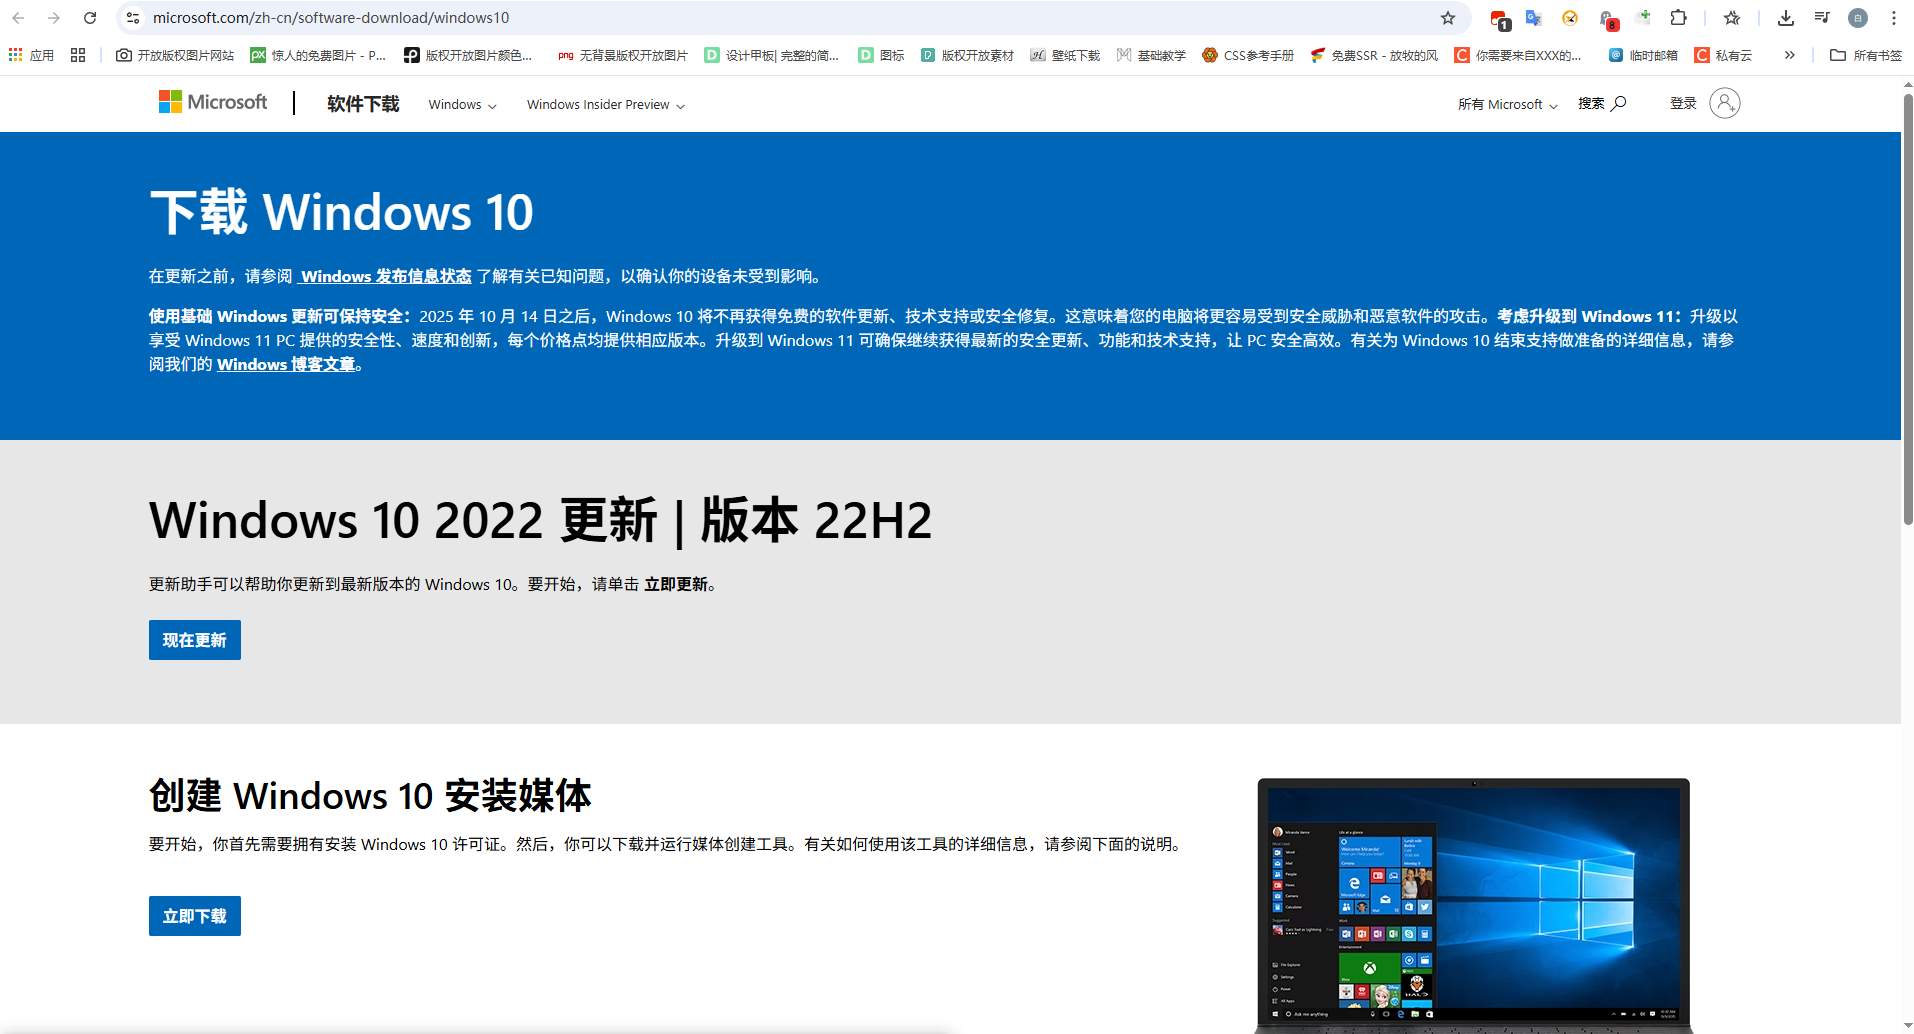This screenshot has height=1034, width=1914.
Task: Click the Microsoft logo
Action: (213, 103)
